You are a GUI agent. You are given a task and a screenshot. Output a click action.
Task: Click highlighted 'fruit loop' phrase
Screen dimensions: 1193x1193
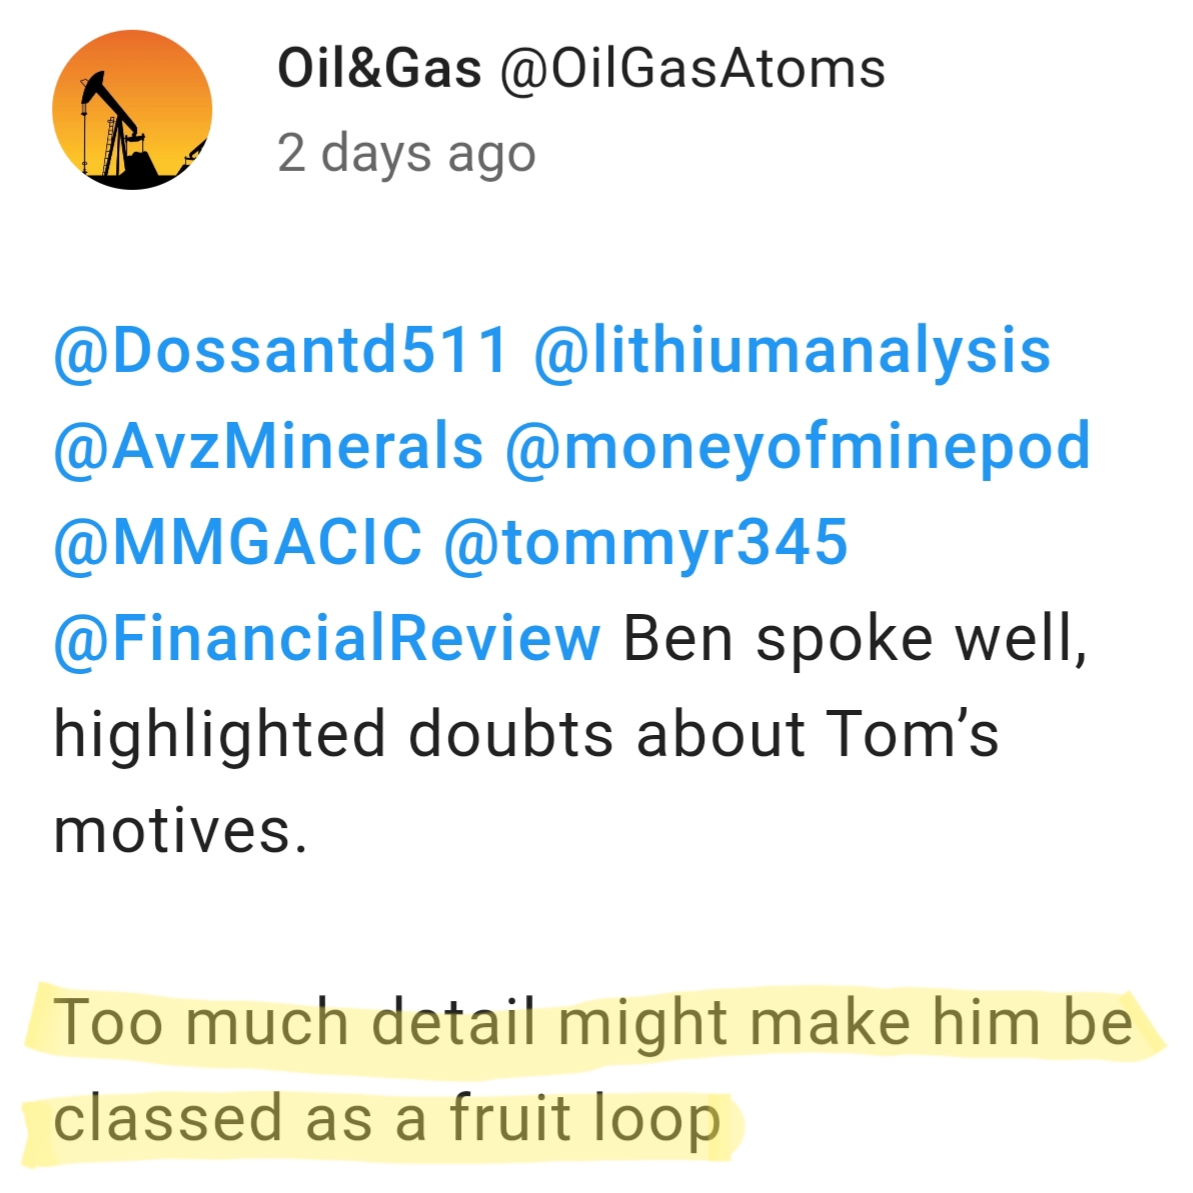click(584, 1119)
